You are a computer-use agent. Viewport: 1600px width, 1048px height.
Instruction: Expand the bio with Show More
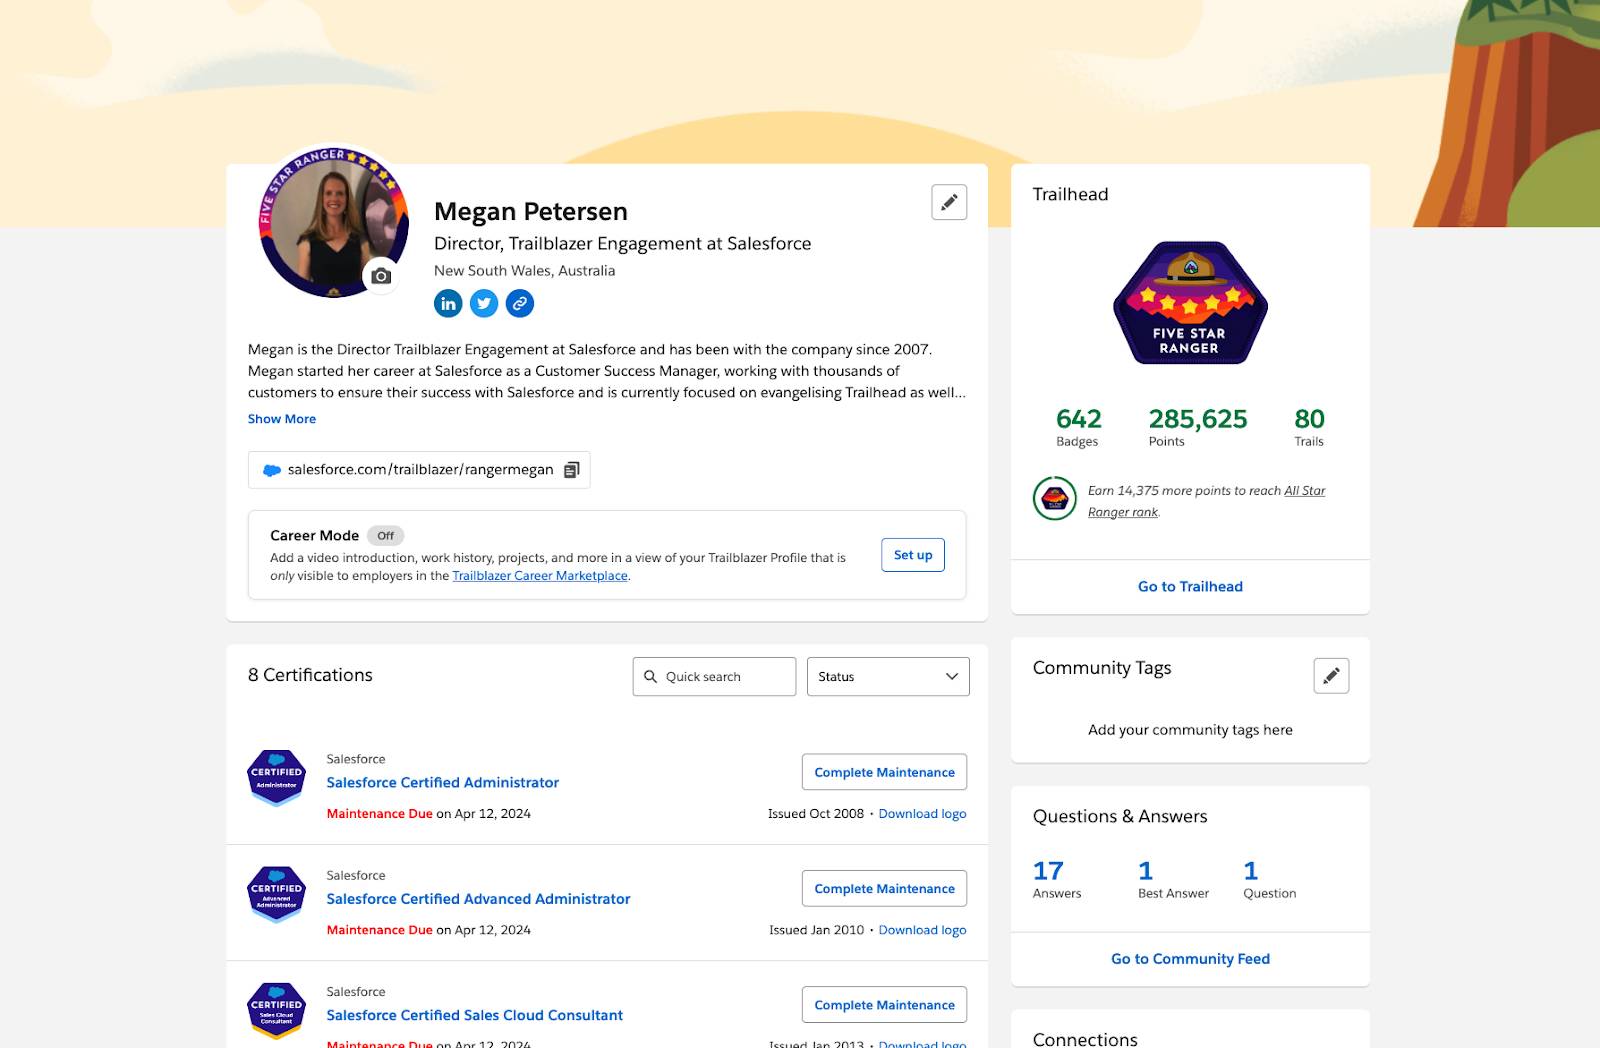282,418
